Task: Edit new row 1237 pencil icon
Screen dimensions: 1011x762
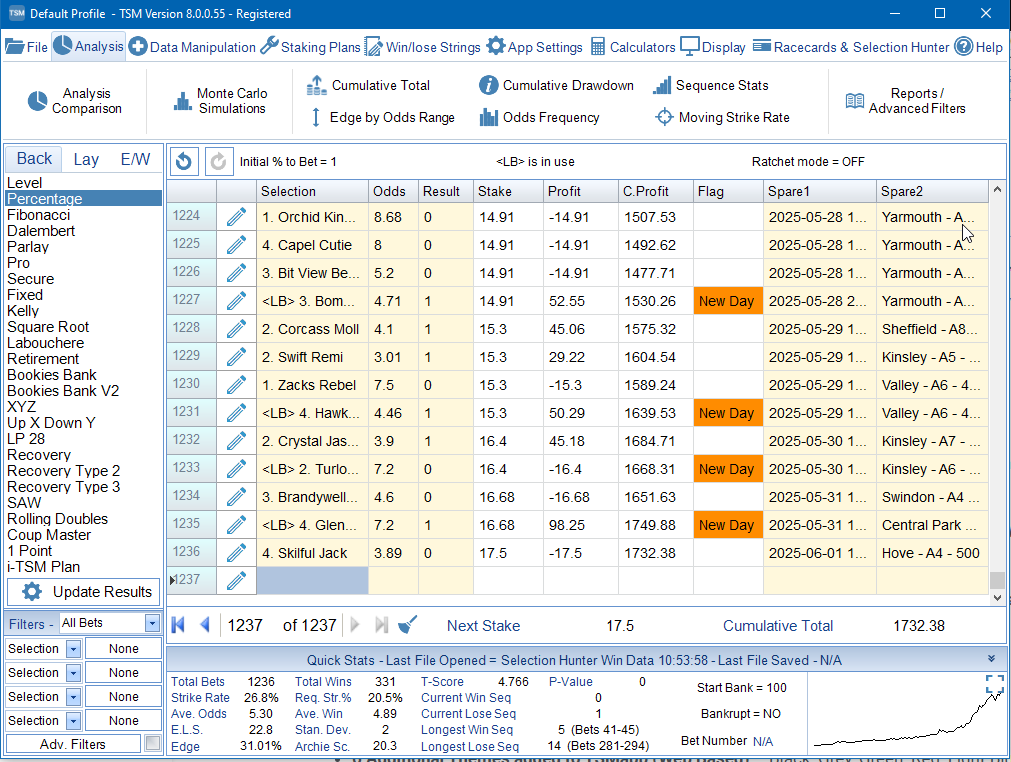Action: point(237,580)
